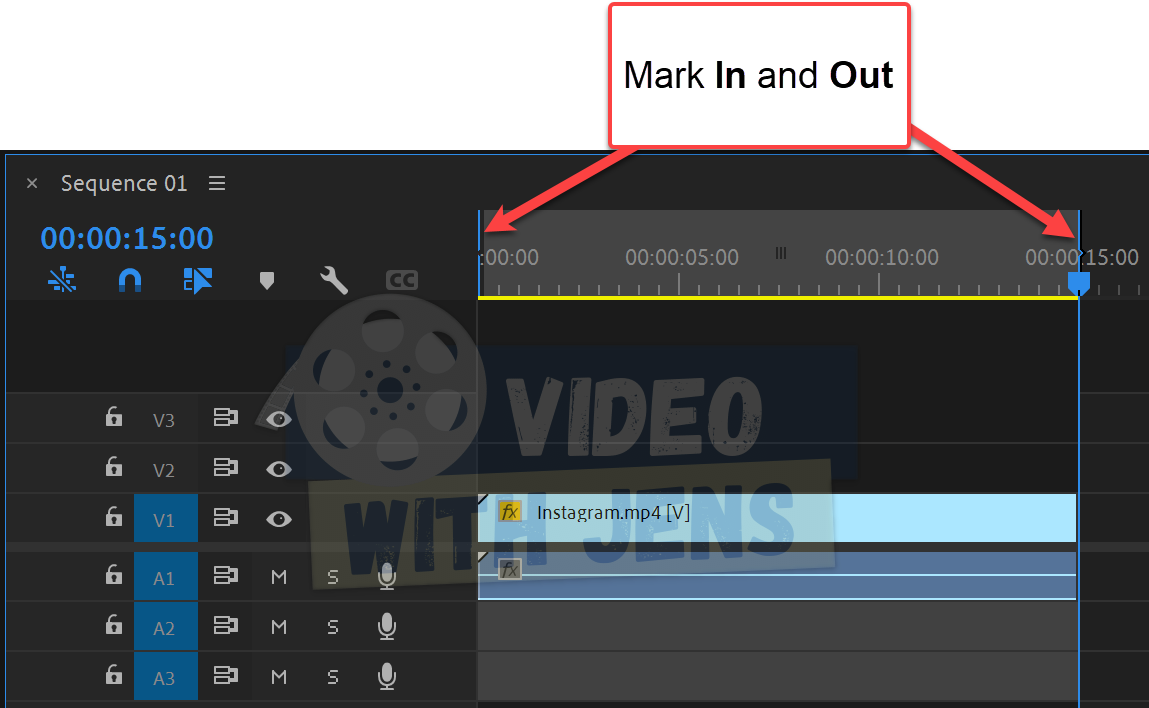Toggle A3 track targeting
Image resolution: width=1149 pixels, height=708 pixels.
click(x=166, y=676)
